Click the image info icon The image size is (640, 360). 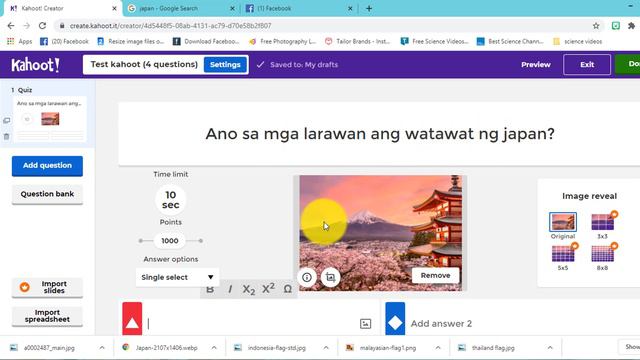point(307,278)
